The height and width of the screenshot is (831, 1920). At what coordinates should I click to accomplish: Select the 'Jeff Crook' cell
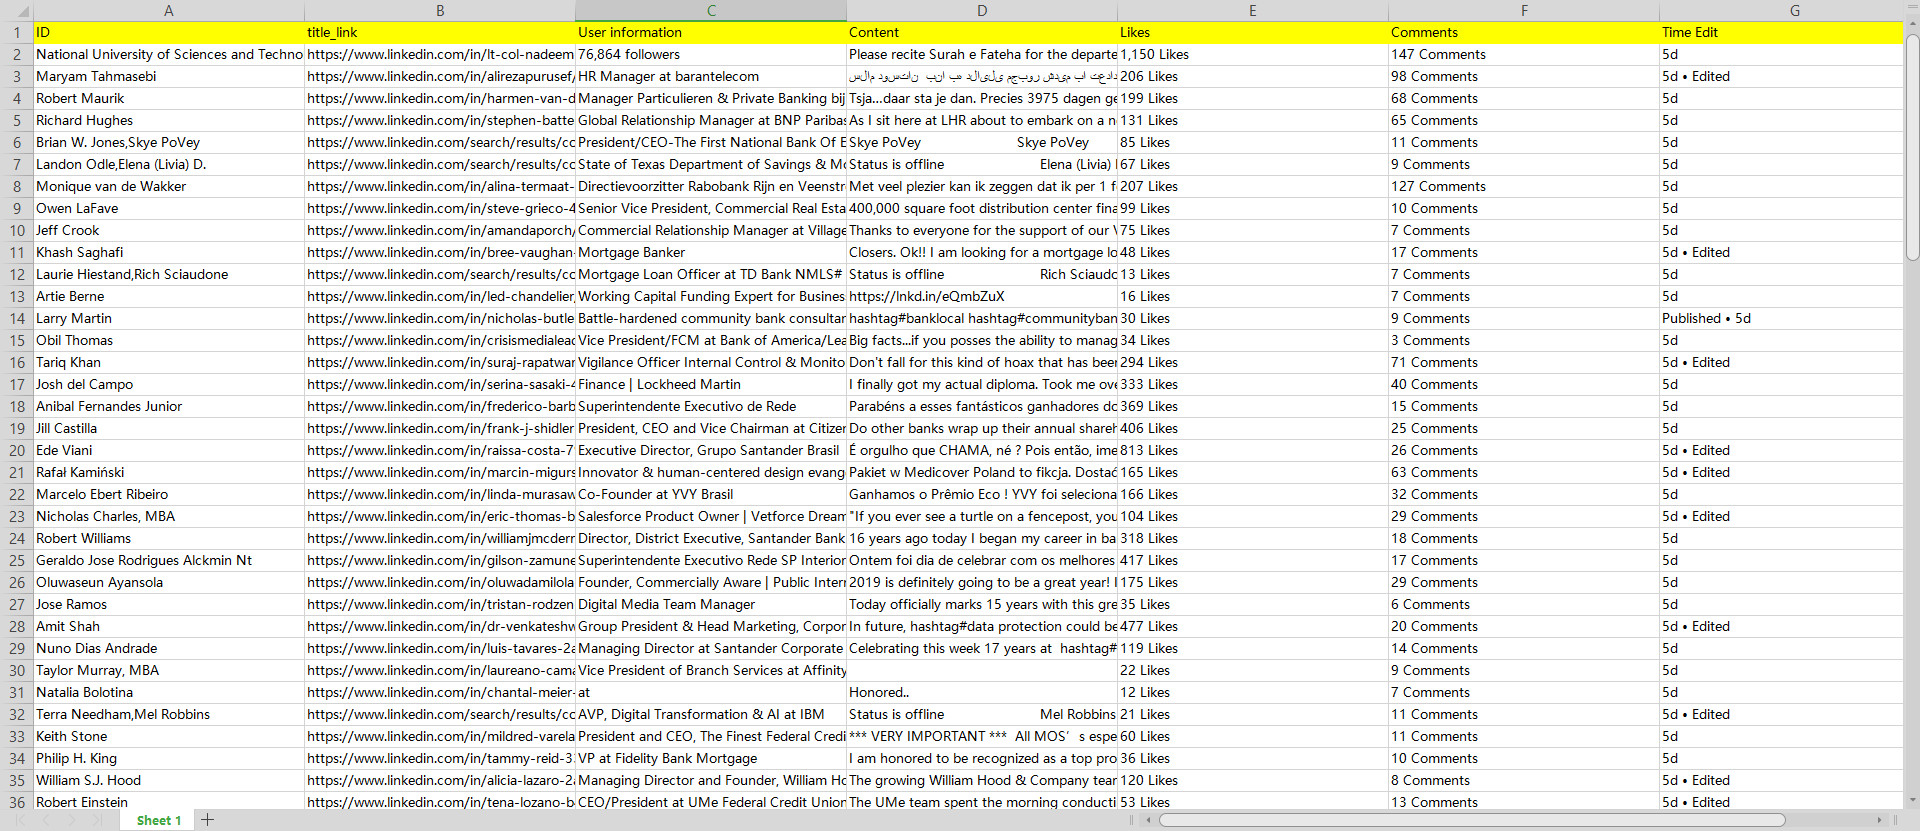[x=169, y=230]
